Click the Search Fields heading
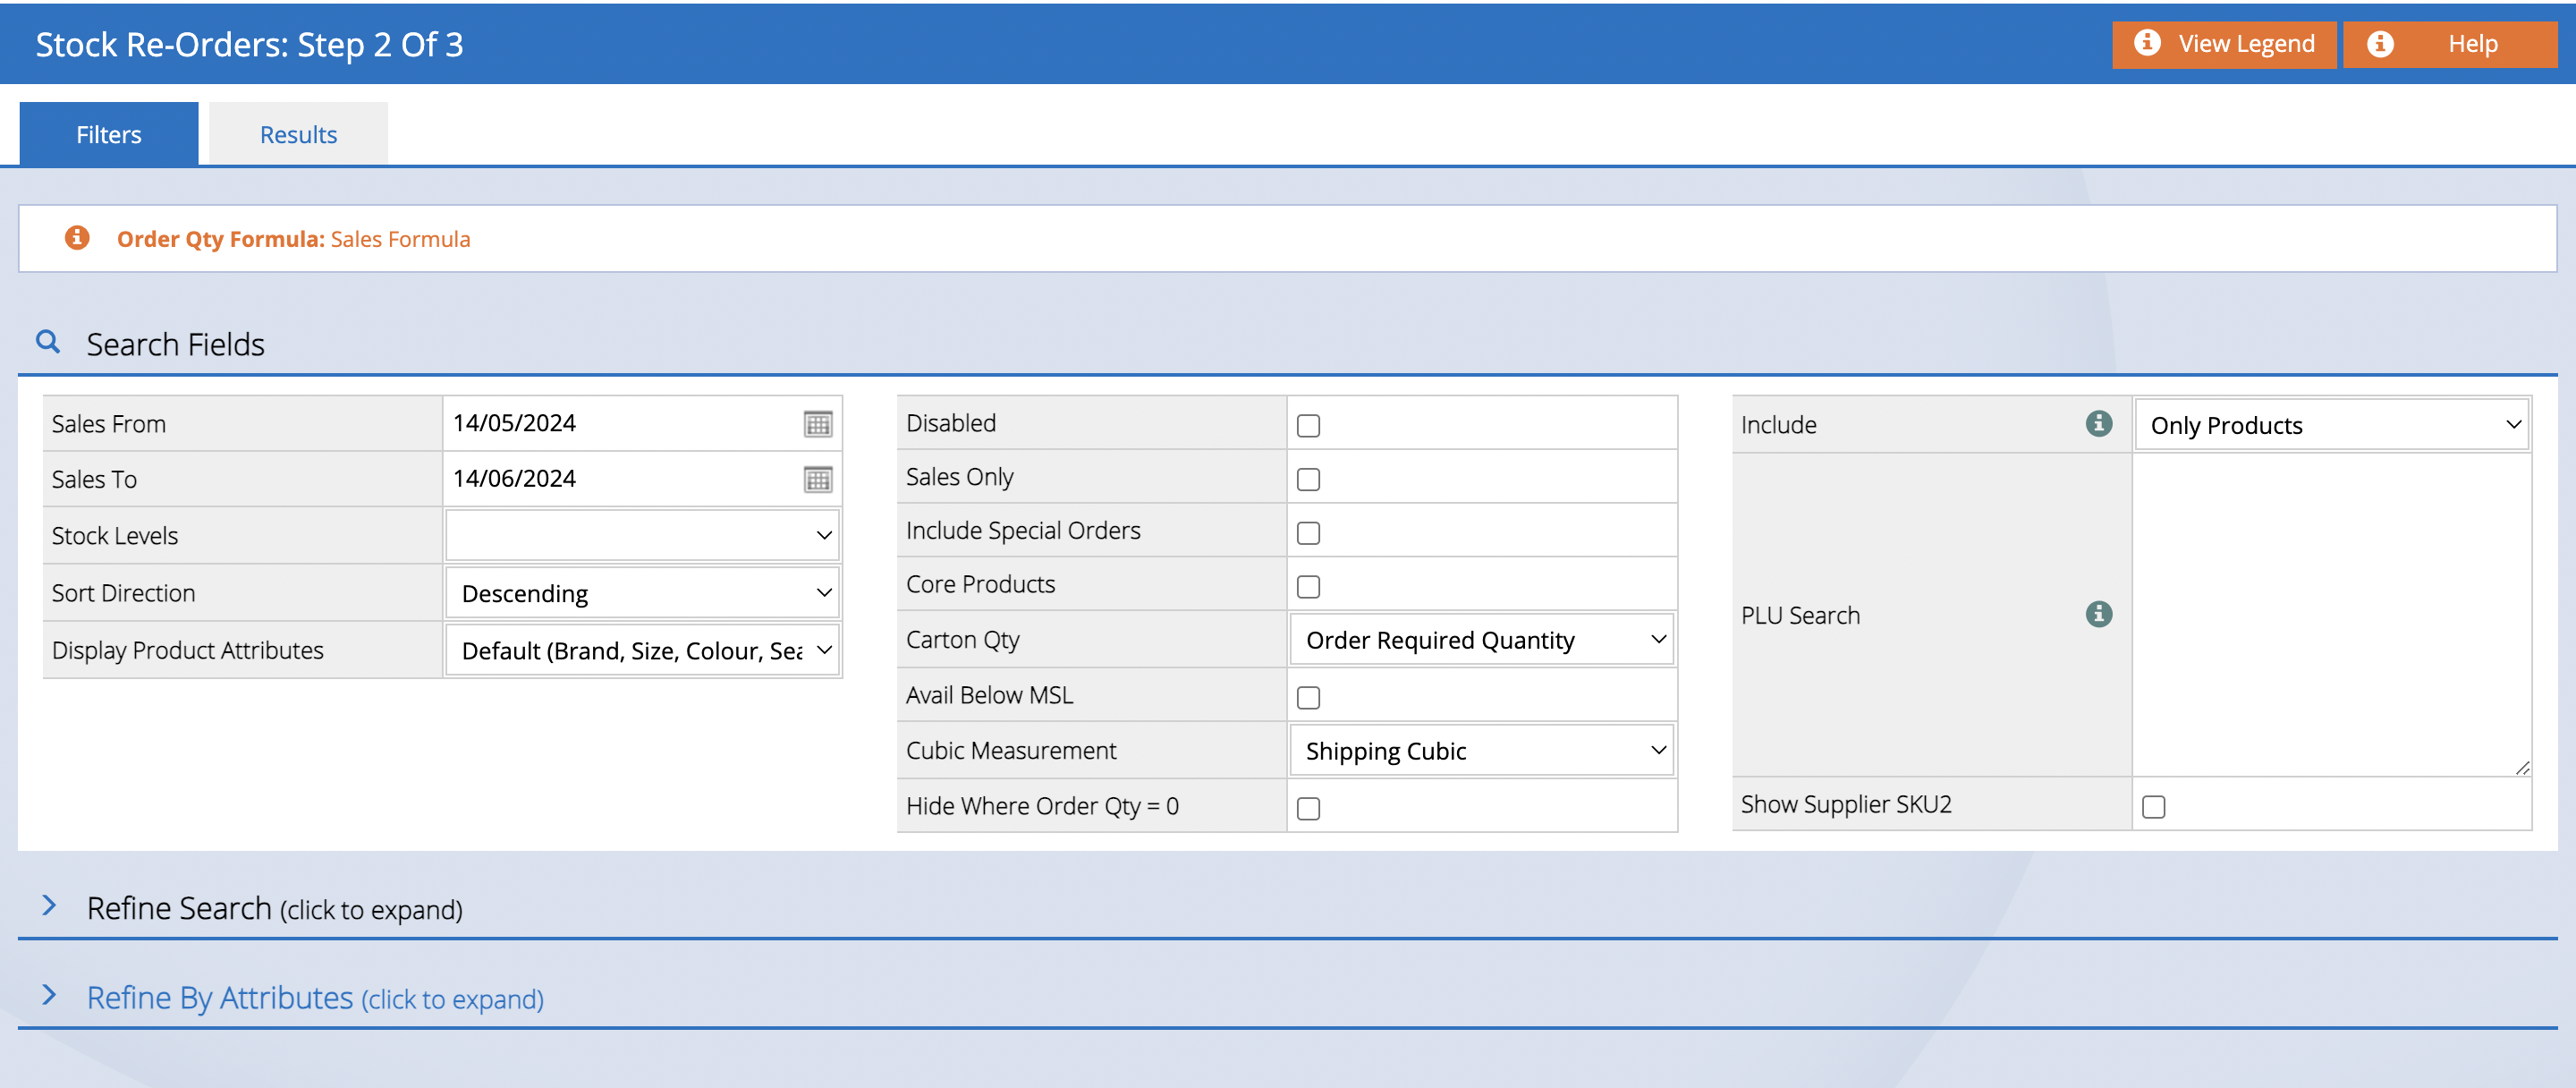Viewport: 2576px width, 1088px height. pyautogui.click(x=176, y=344)
